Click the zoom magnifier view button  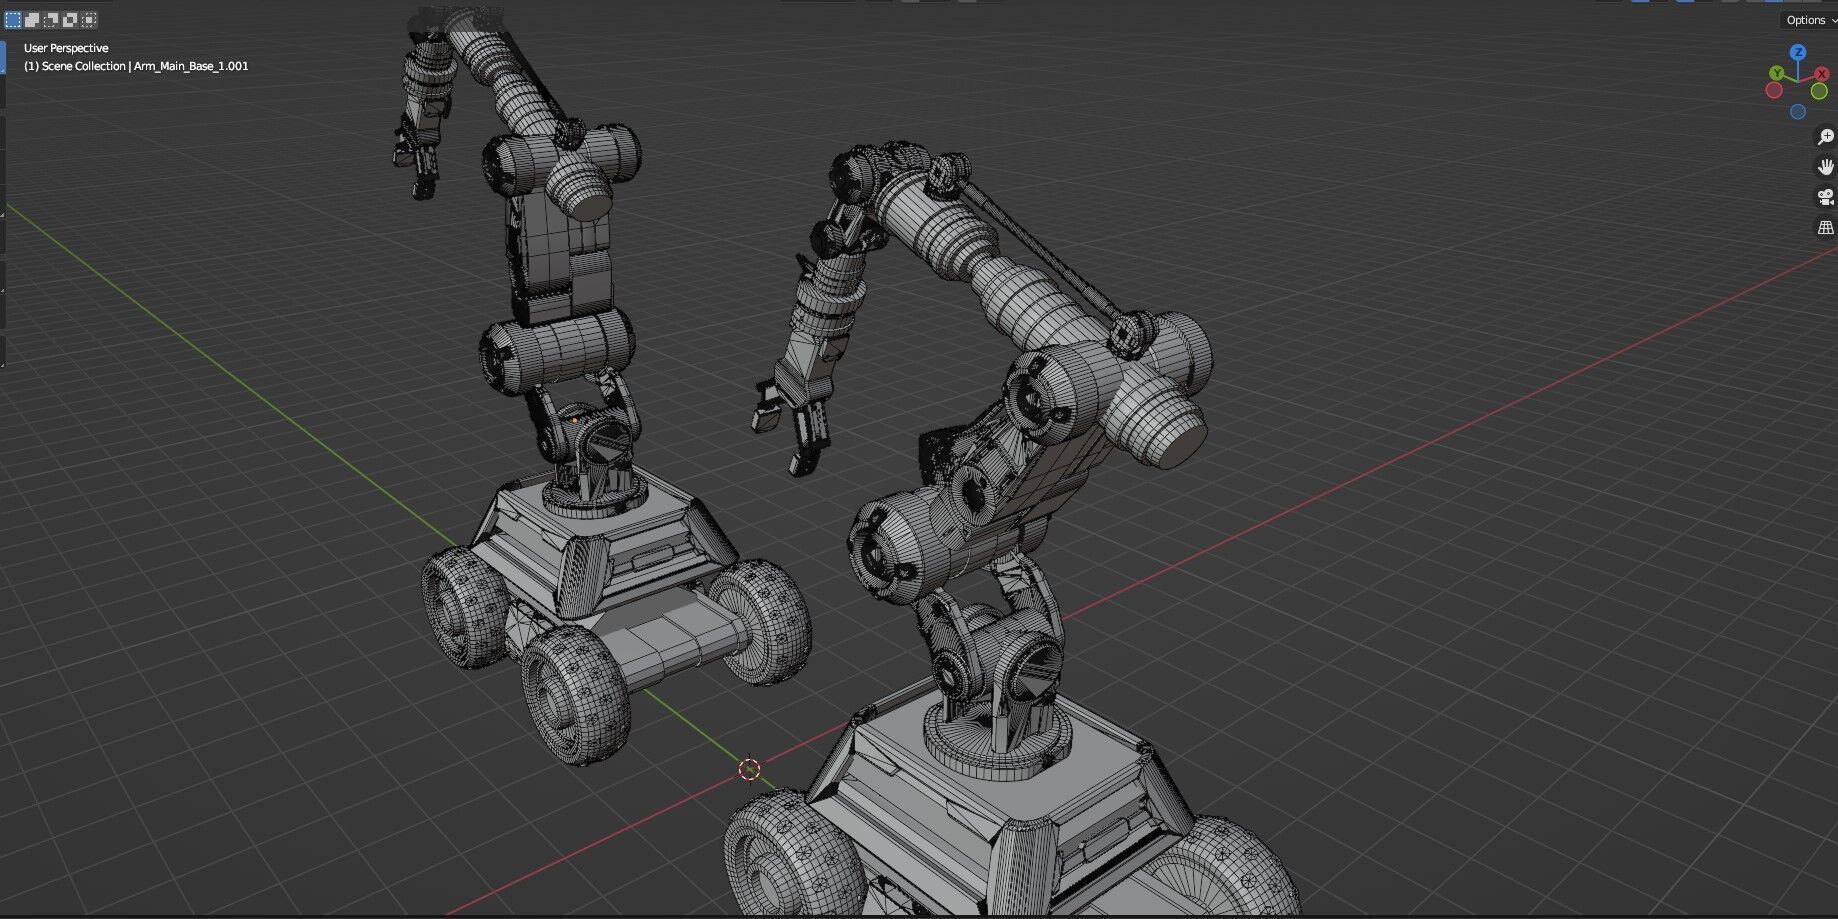[x=1825, y=137]
